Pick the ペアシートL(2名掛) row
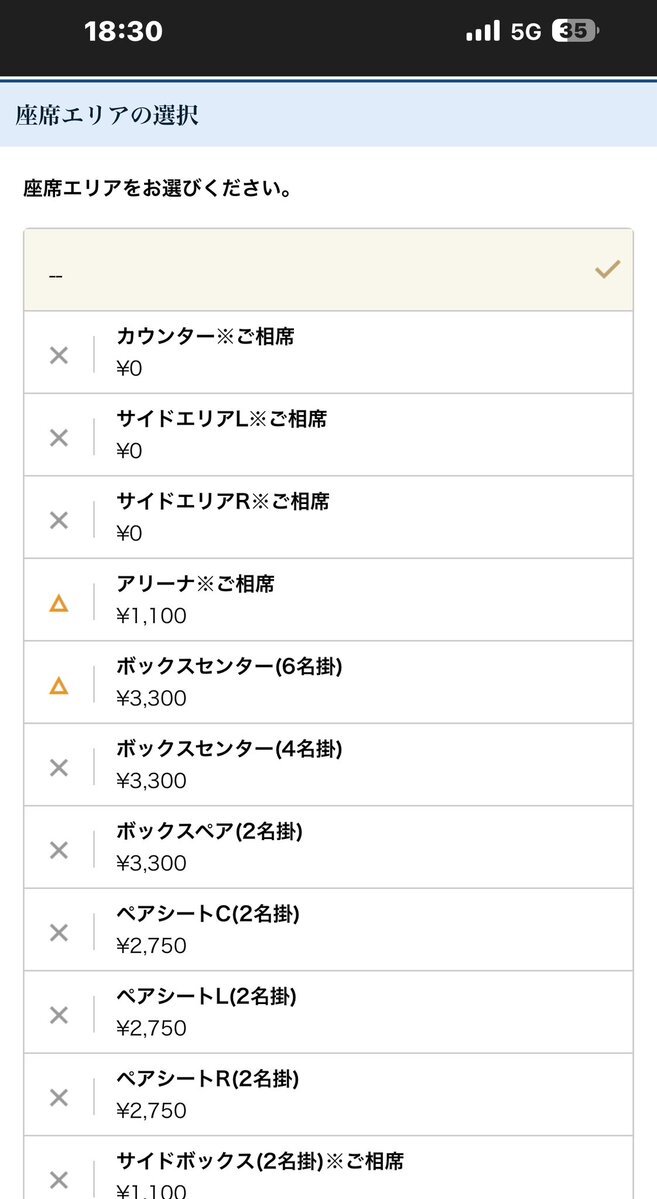 pos(360,1012)
